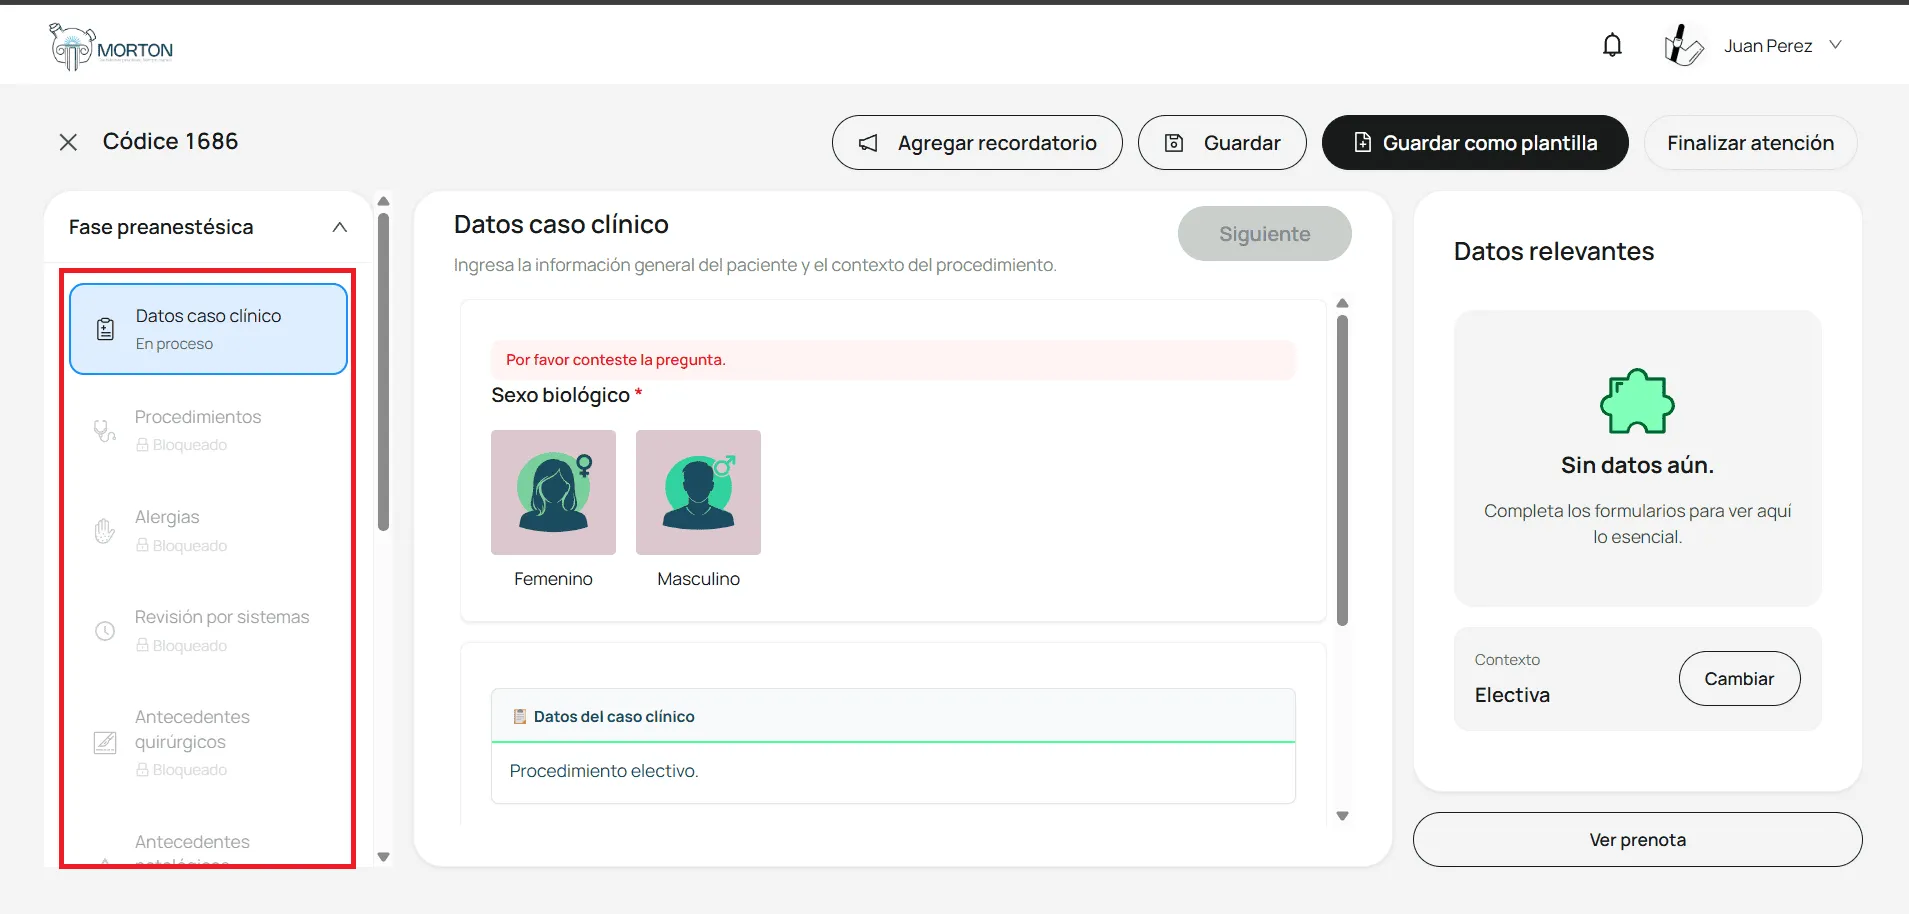Viewport: 1909px width, 914px height.
Task: Click the clock icon beside Revisión por sistemas
Action: [x=105, y=631]
